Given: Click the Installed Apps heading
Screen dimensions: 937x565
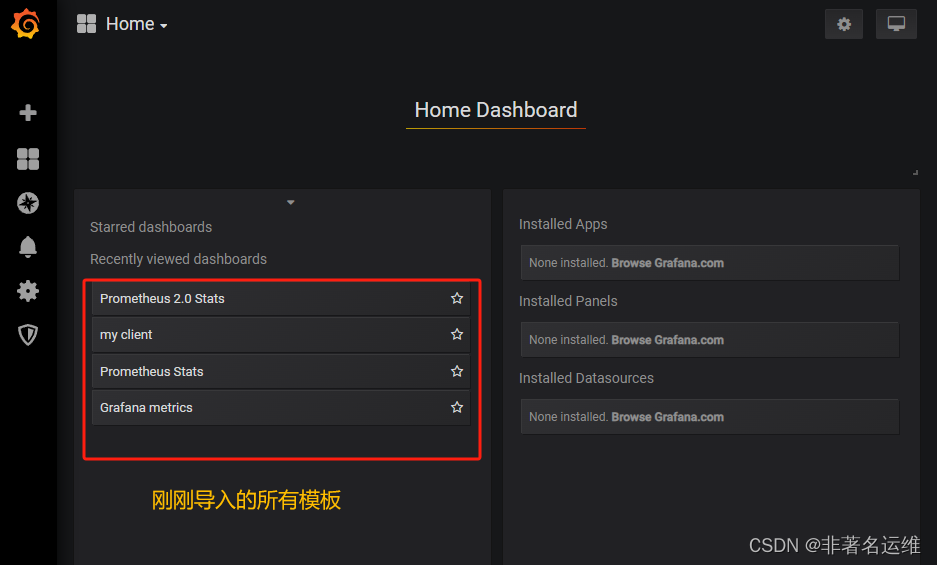Looking at the screenshot, I should pyautogui.click(x=562, y=224).
